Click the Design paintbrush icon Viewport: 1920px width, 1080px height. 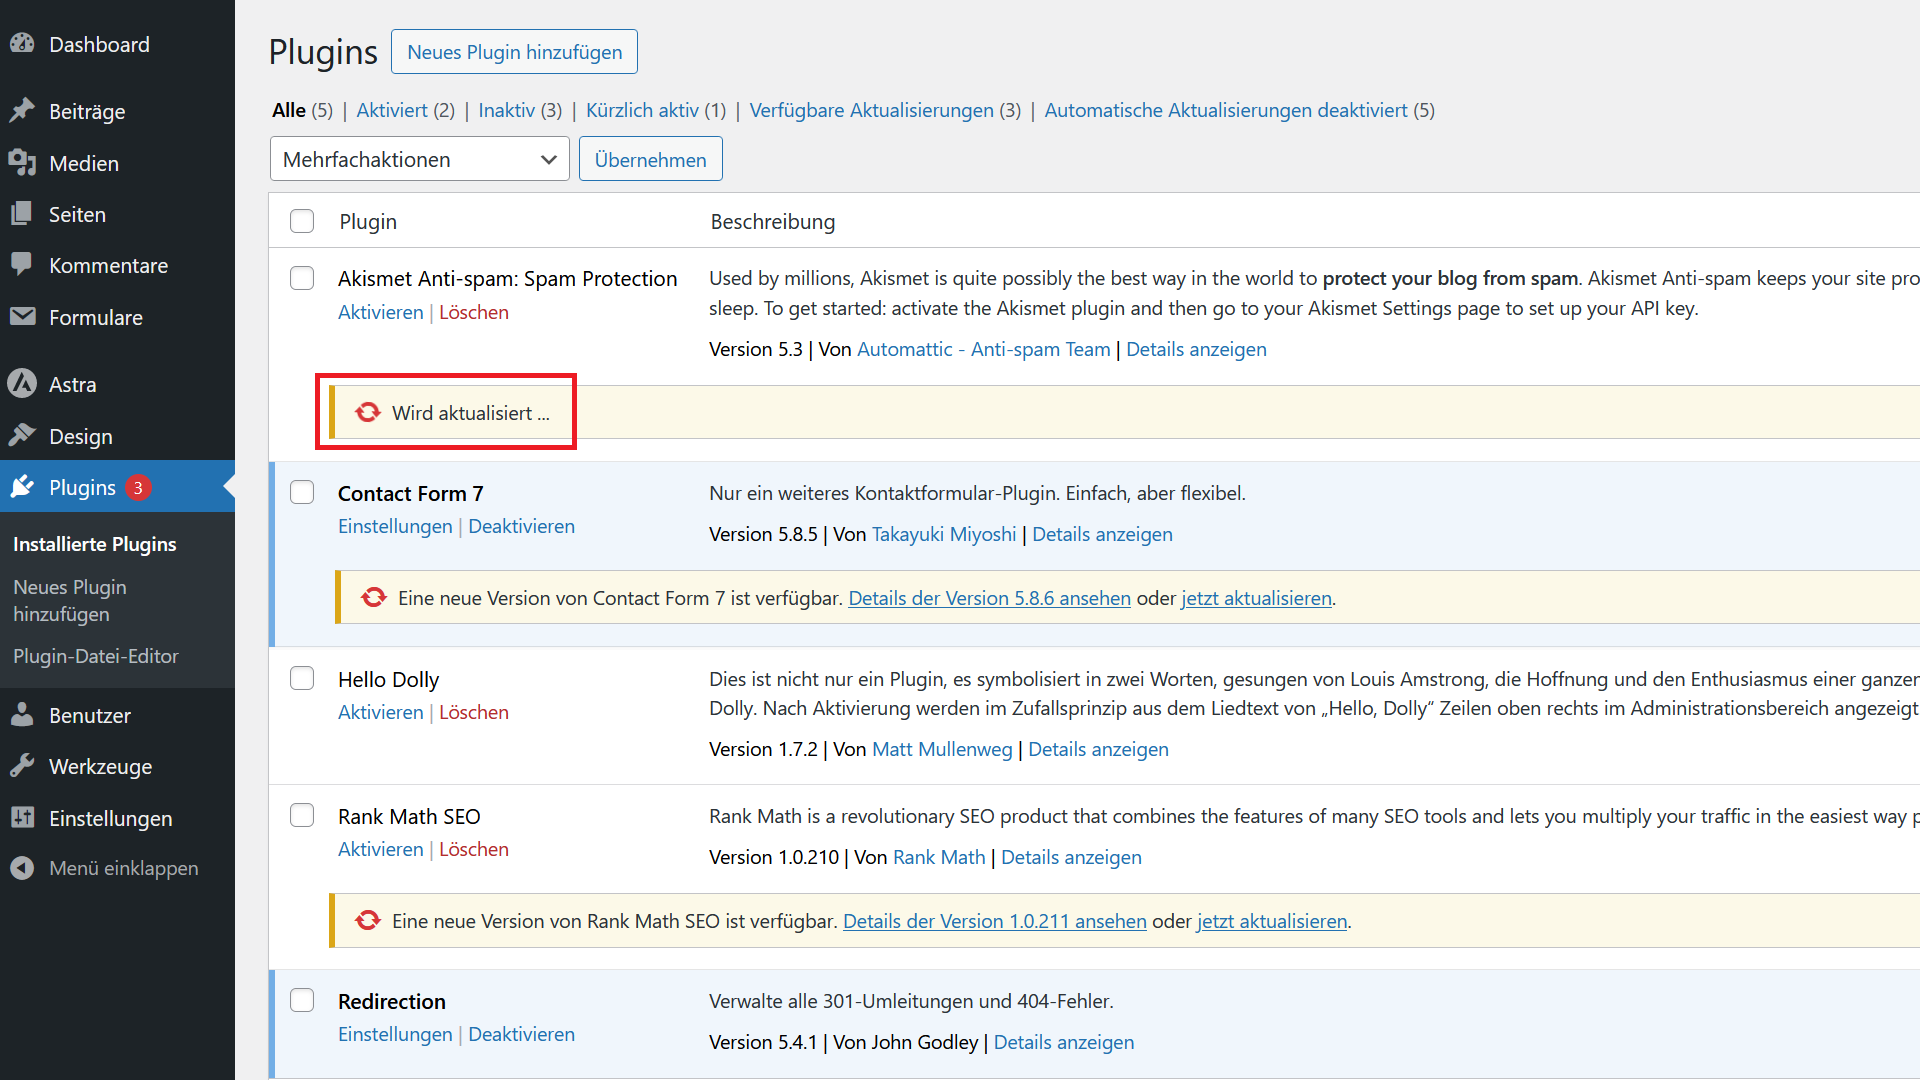(x=22, y=436)
